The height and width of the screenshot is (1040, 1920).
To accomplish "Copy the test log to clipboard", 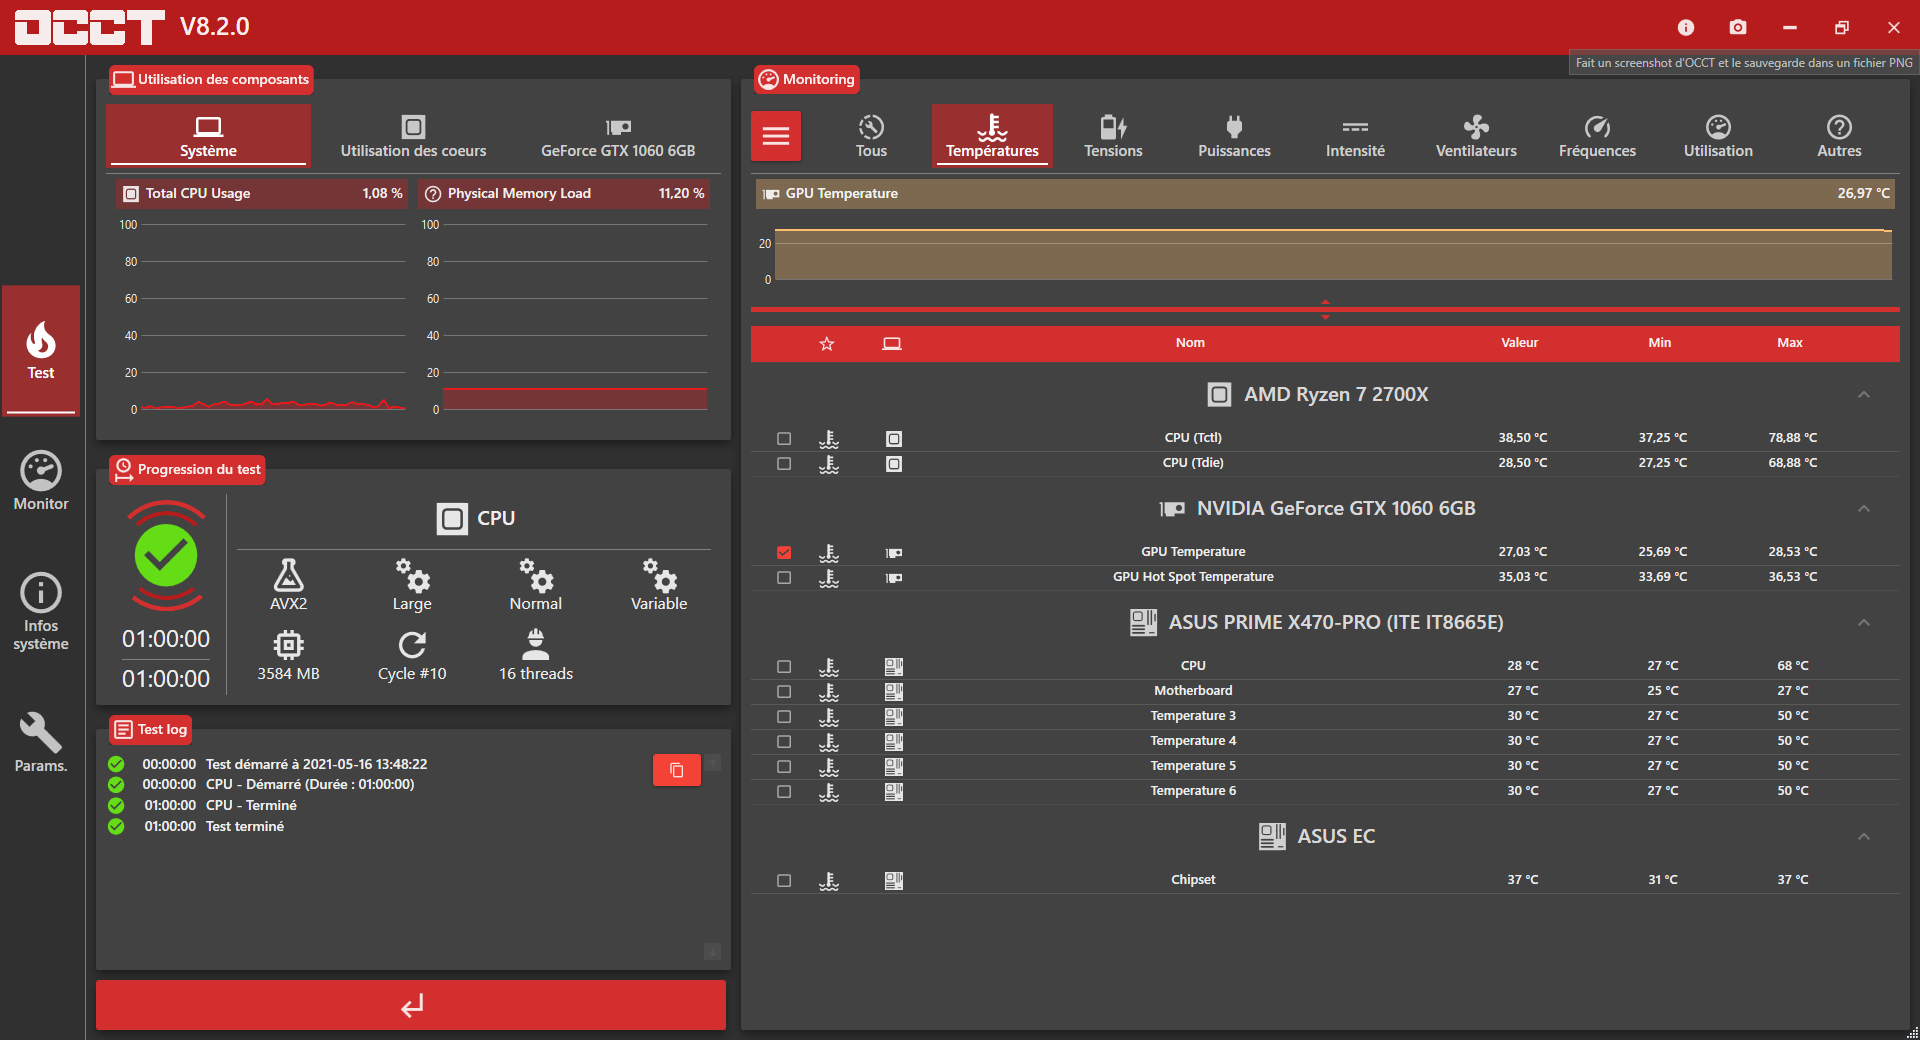I will 677,770.
